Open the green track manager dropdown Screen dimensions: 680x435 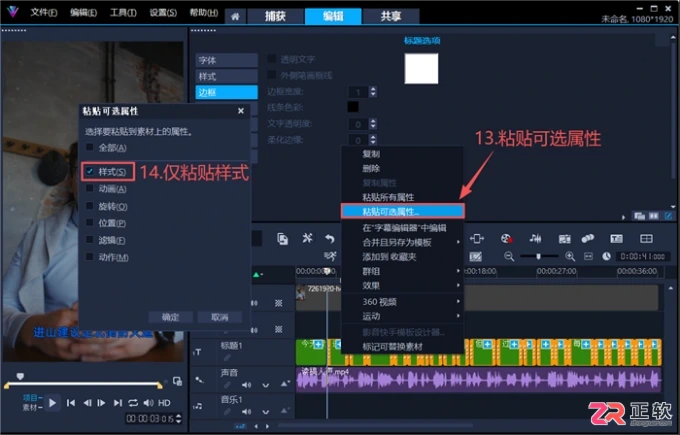(x=258, y=275)
